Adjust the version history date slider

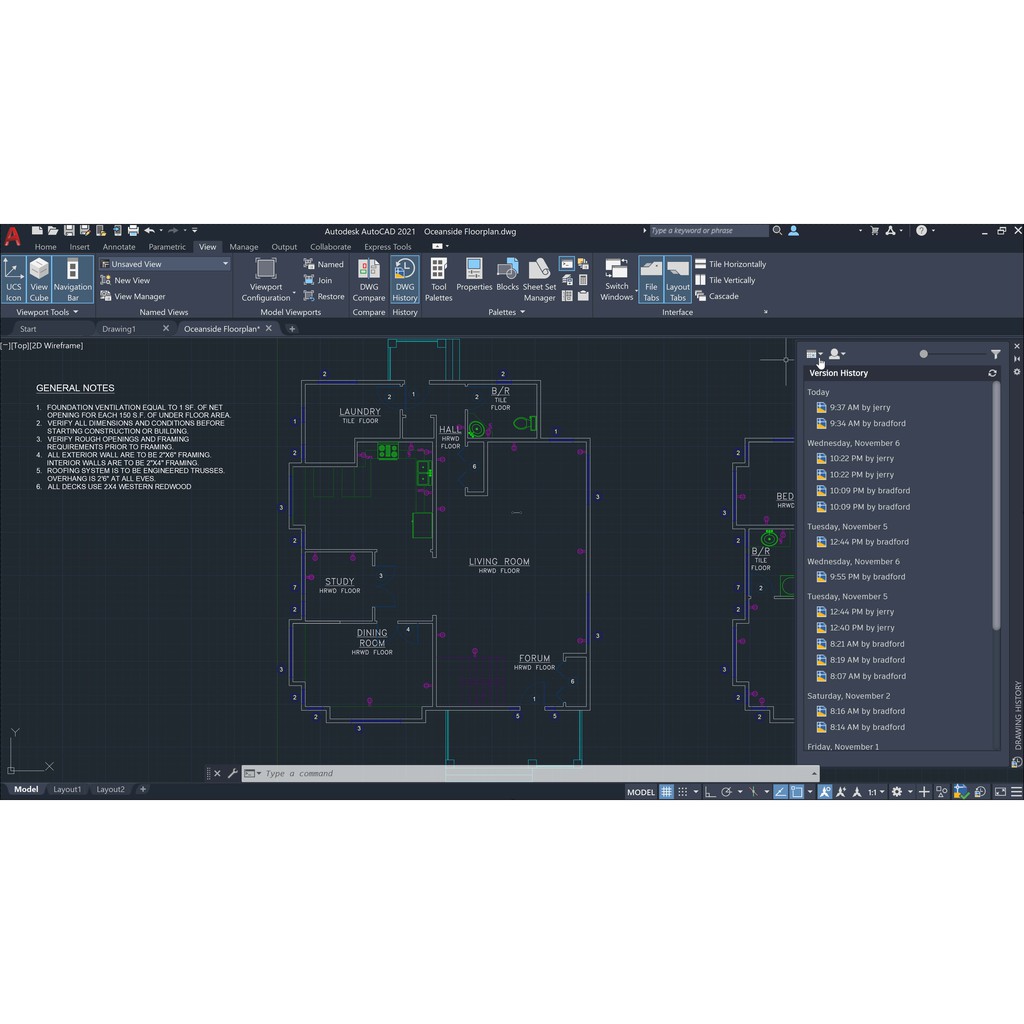point(923,354)
